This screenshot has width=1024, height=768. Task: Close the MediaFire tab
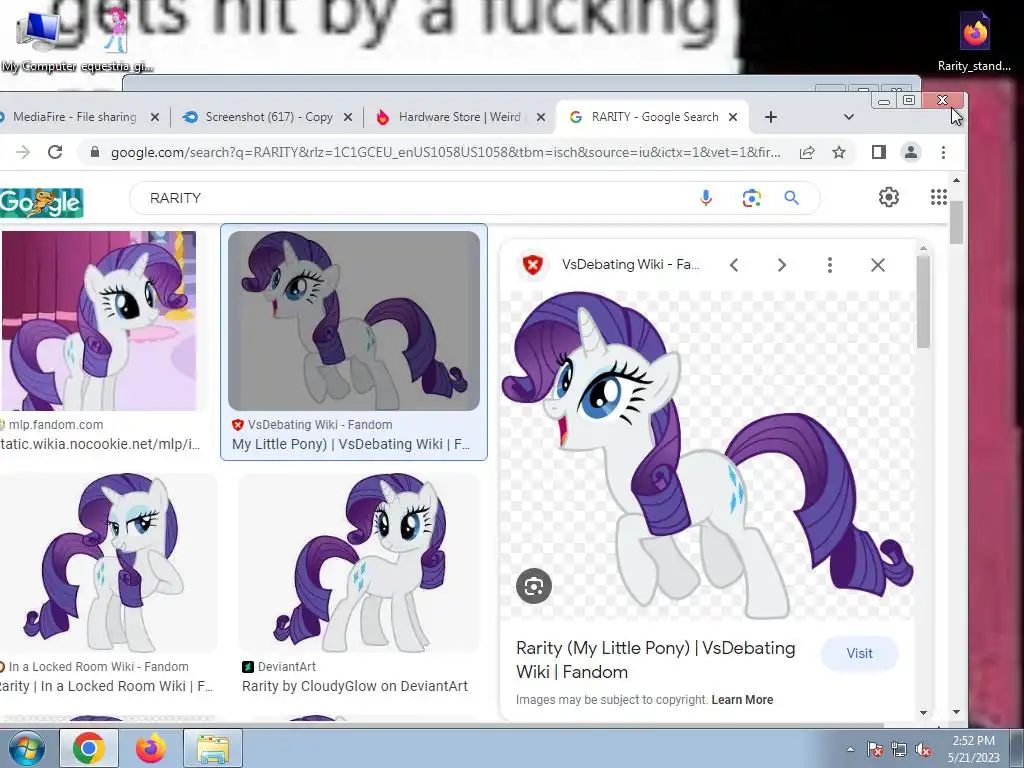[155, 117]
